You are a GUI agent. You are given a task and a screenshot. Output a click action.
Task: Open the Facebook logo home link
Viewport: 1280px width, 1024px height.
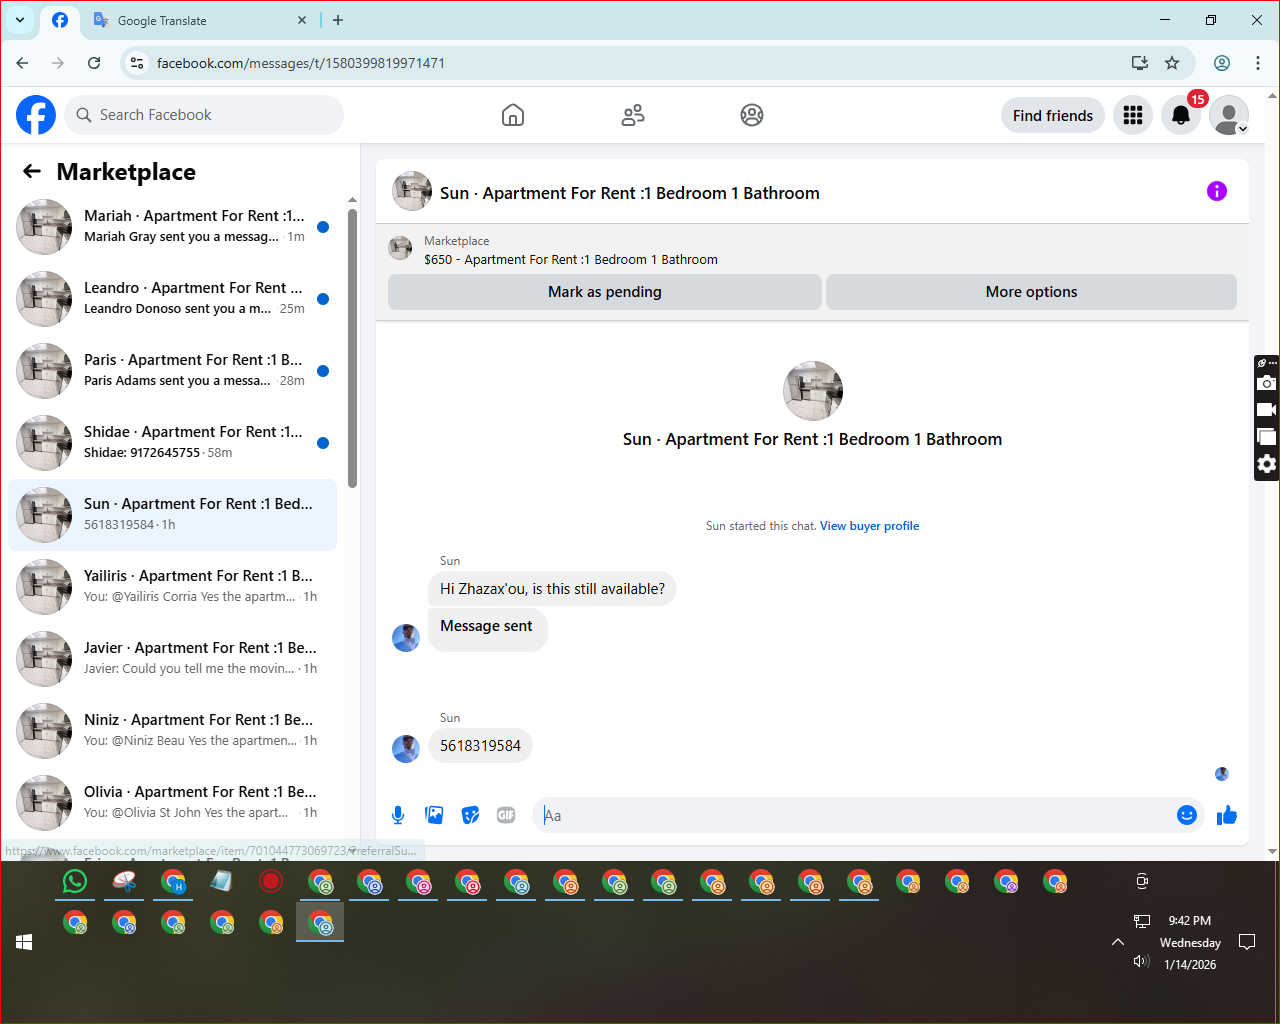click(36, 115)
